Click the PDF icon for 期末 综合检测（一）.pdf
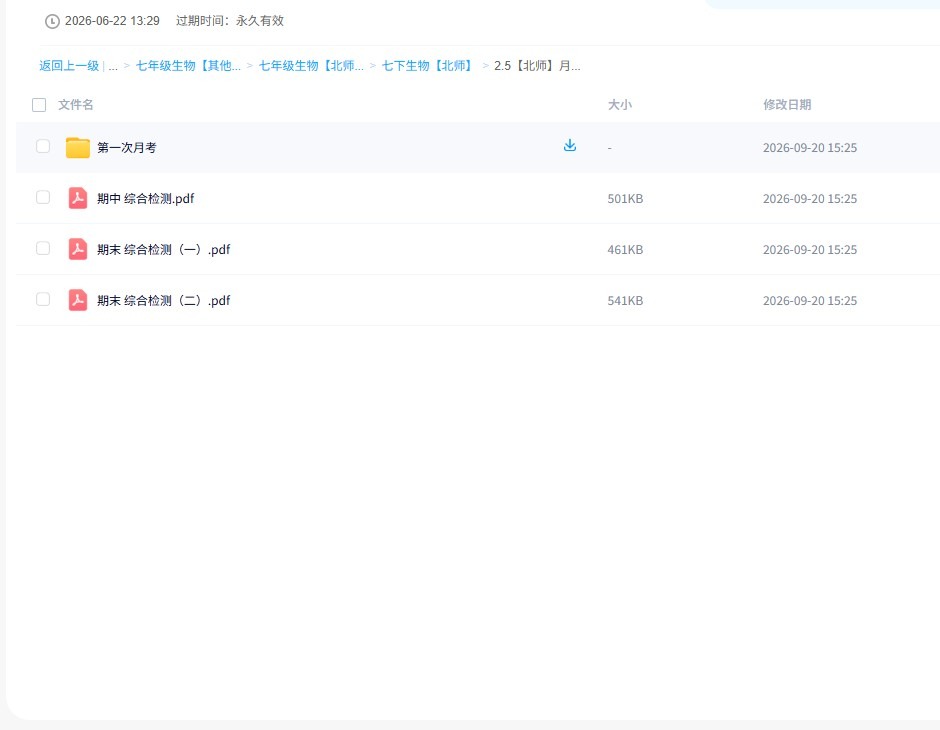The image size is (940, 730). pyautogui.click(x=78, y=249)
